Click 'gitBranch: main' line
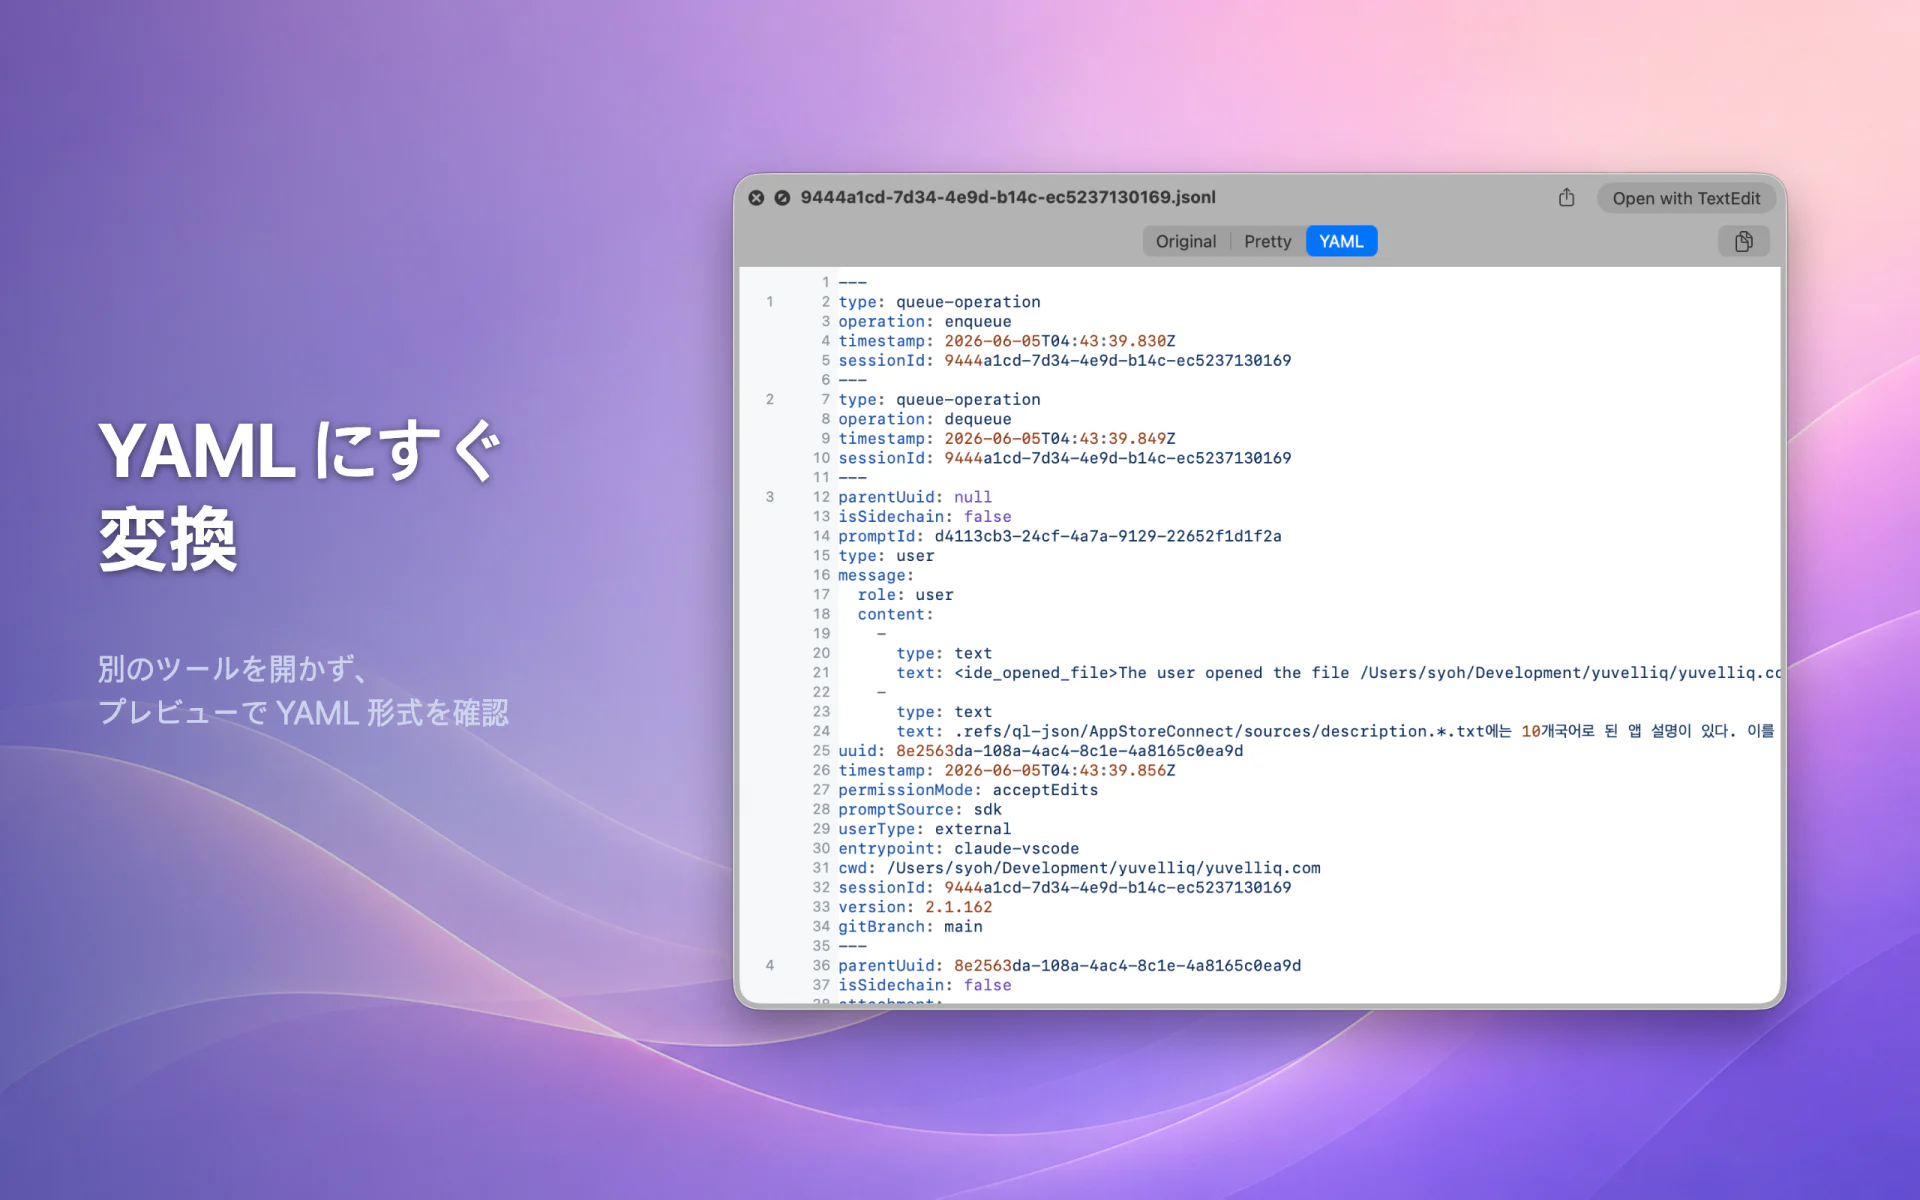Screen dimensions: 1920x1200 tap(910, 926)
